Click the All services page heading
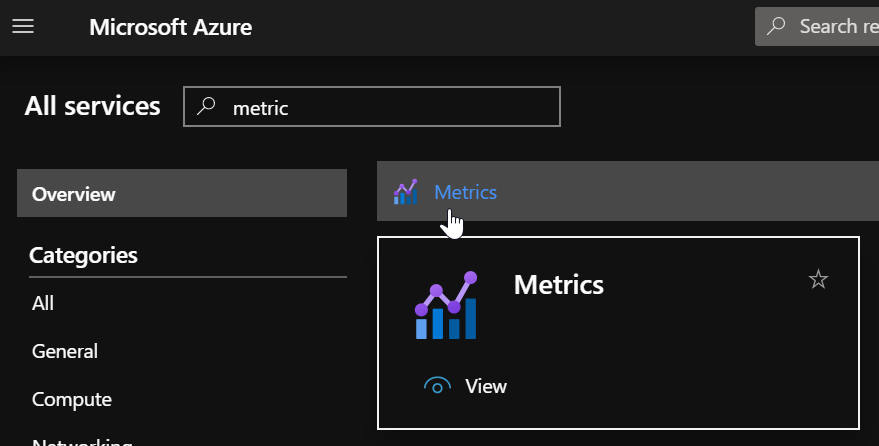Image resolution: width=879 pixels, height=446 pixels. 92,106
